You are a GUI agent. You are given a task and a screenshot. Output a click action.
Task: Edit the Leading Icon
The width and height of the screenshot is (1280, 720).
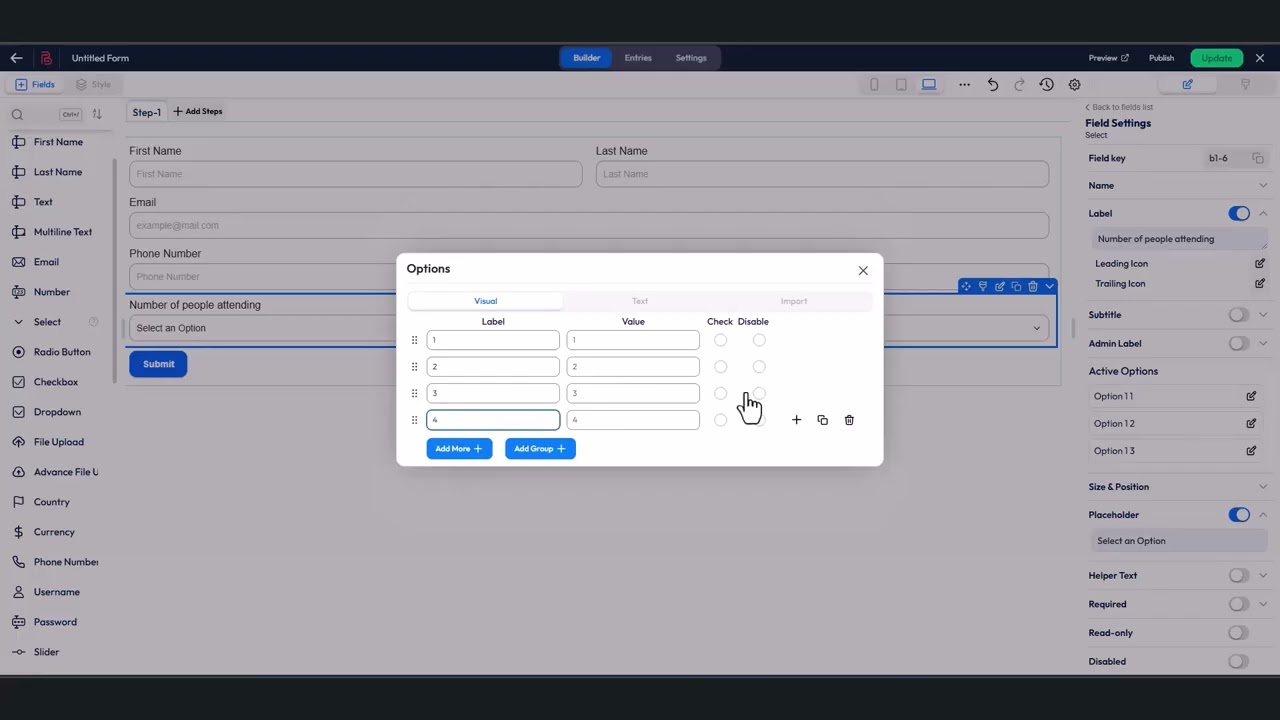tap(1260, 264)
